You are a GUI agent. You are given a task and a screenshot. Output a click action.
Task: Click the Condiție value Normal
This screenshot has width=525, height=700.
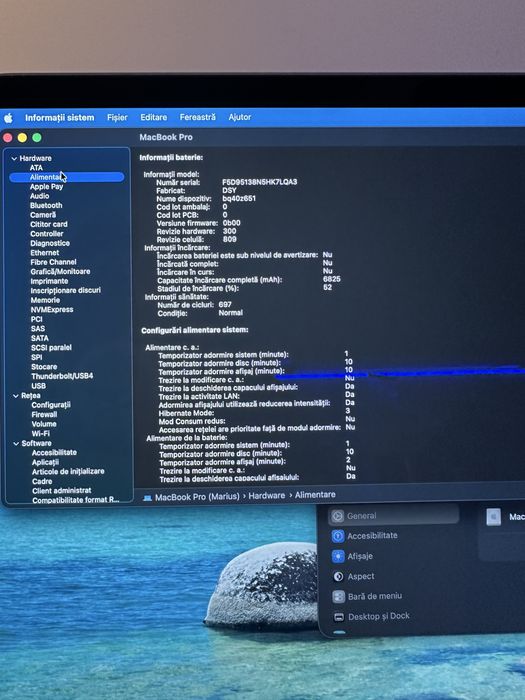click(x=231, y=313)
